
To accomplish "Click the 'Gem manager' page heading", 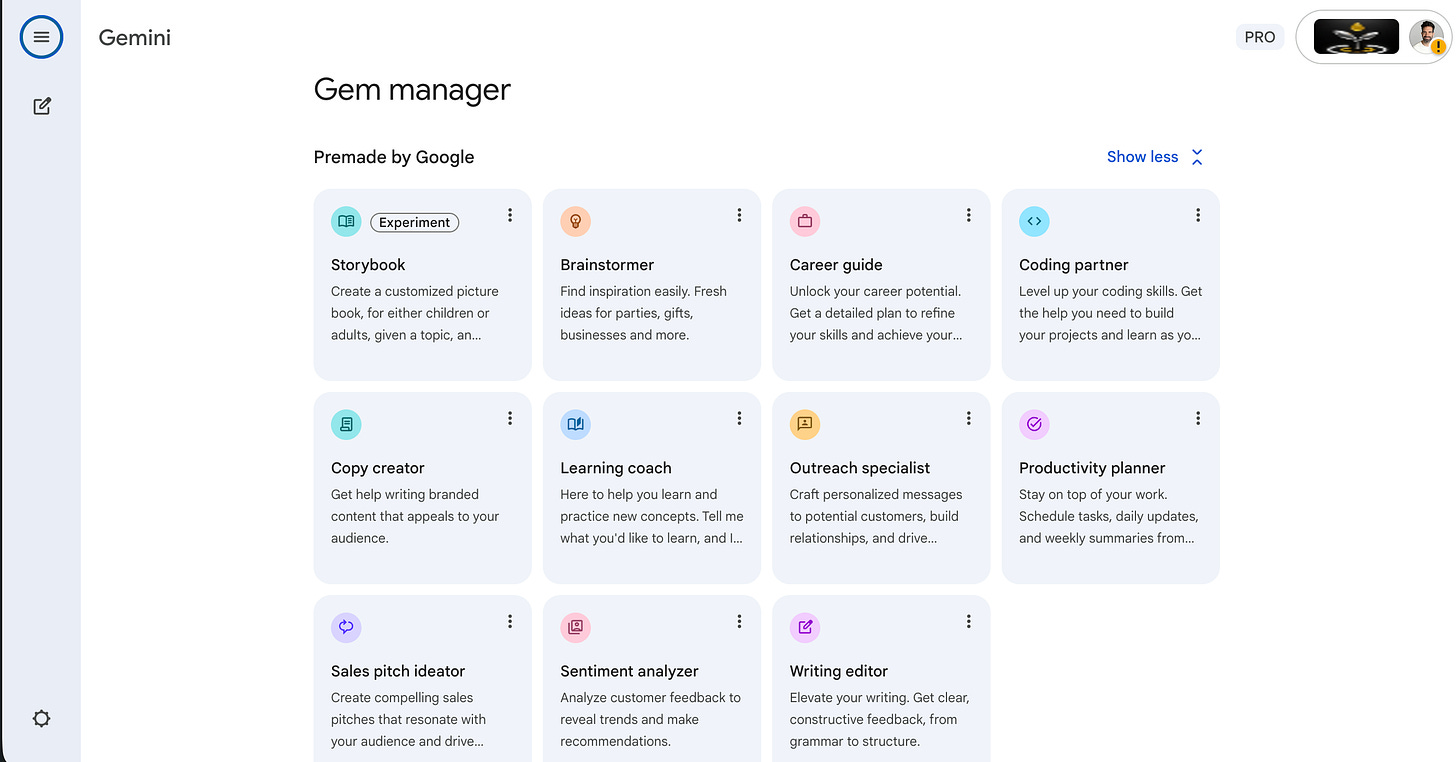I will tap(412, 90).
